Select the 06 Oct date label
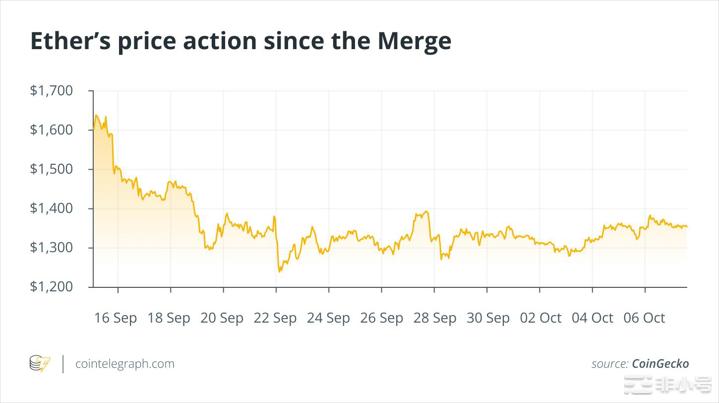The height and width of the screenshot is (403, 719). pos(643,318)
